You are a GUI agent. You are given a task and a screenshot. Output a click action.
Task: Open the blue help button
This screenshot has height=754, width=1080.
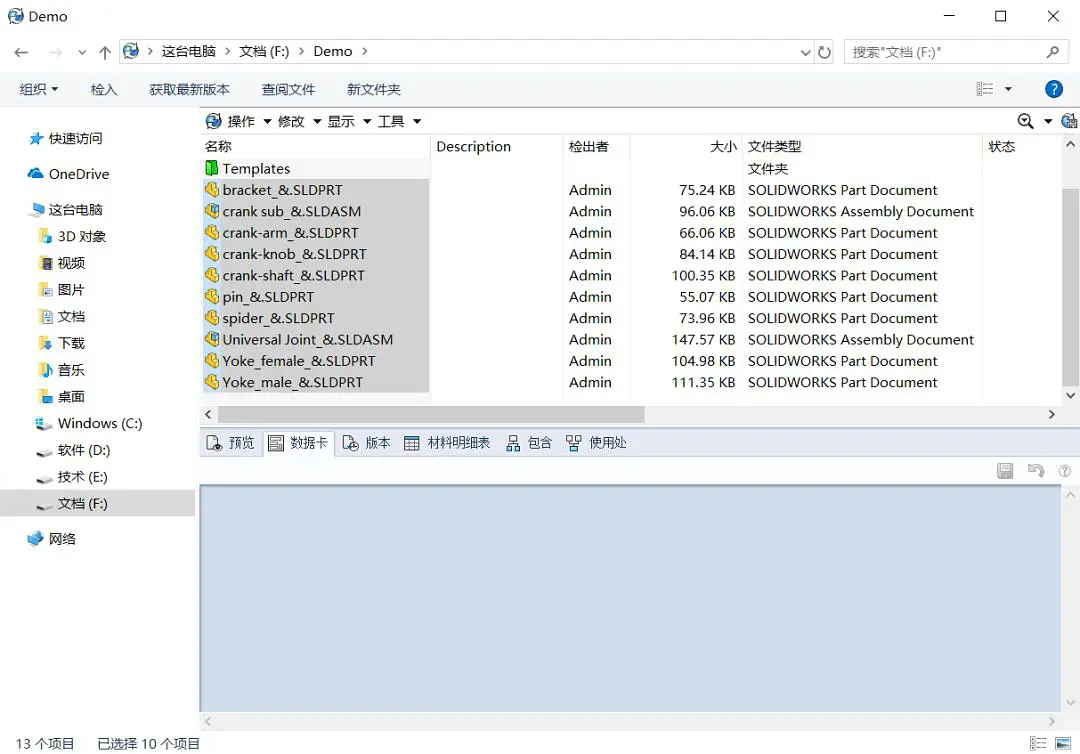pyautogui.click(x=1054, y=89)
